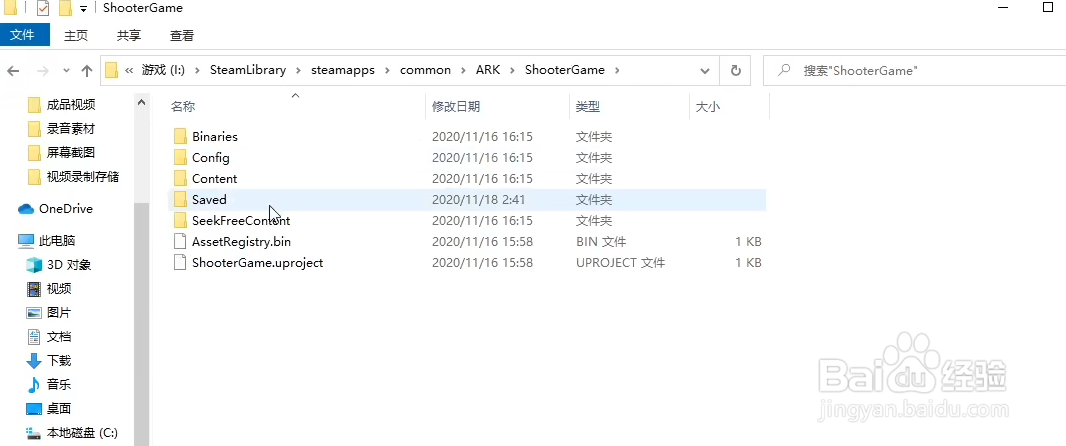Open 屏幕截图 in navigation pane
Viewport: 1066px width, 446px height.
click(x=71, y=152)
